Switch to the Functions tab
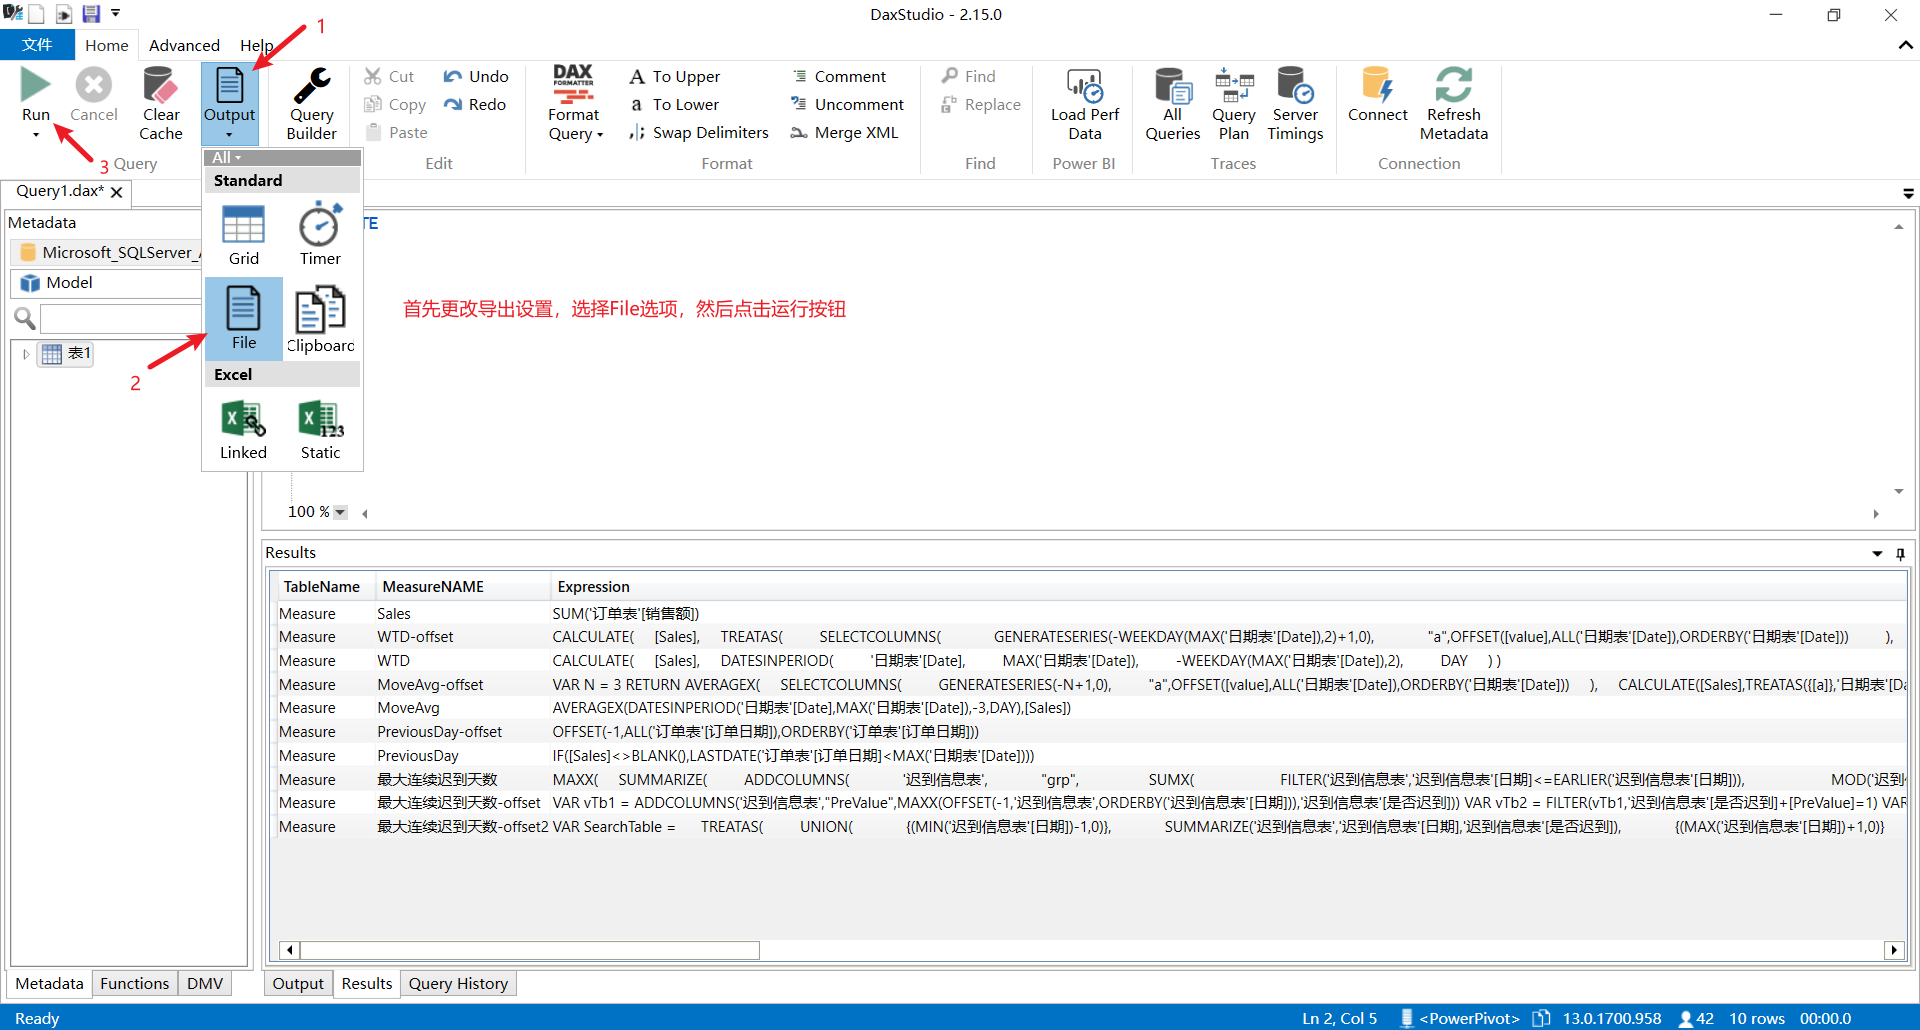Viewport: 1920px width, 1030px height. coord(135,983)
